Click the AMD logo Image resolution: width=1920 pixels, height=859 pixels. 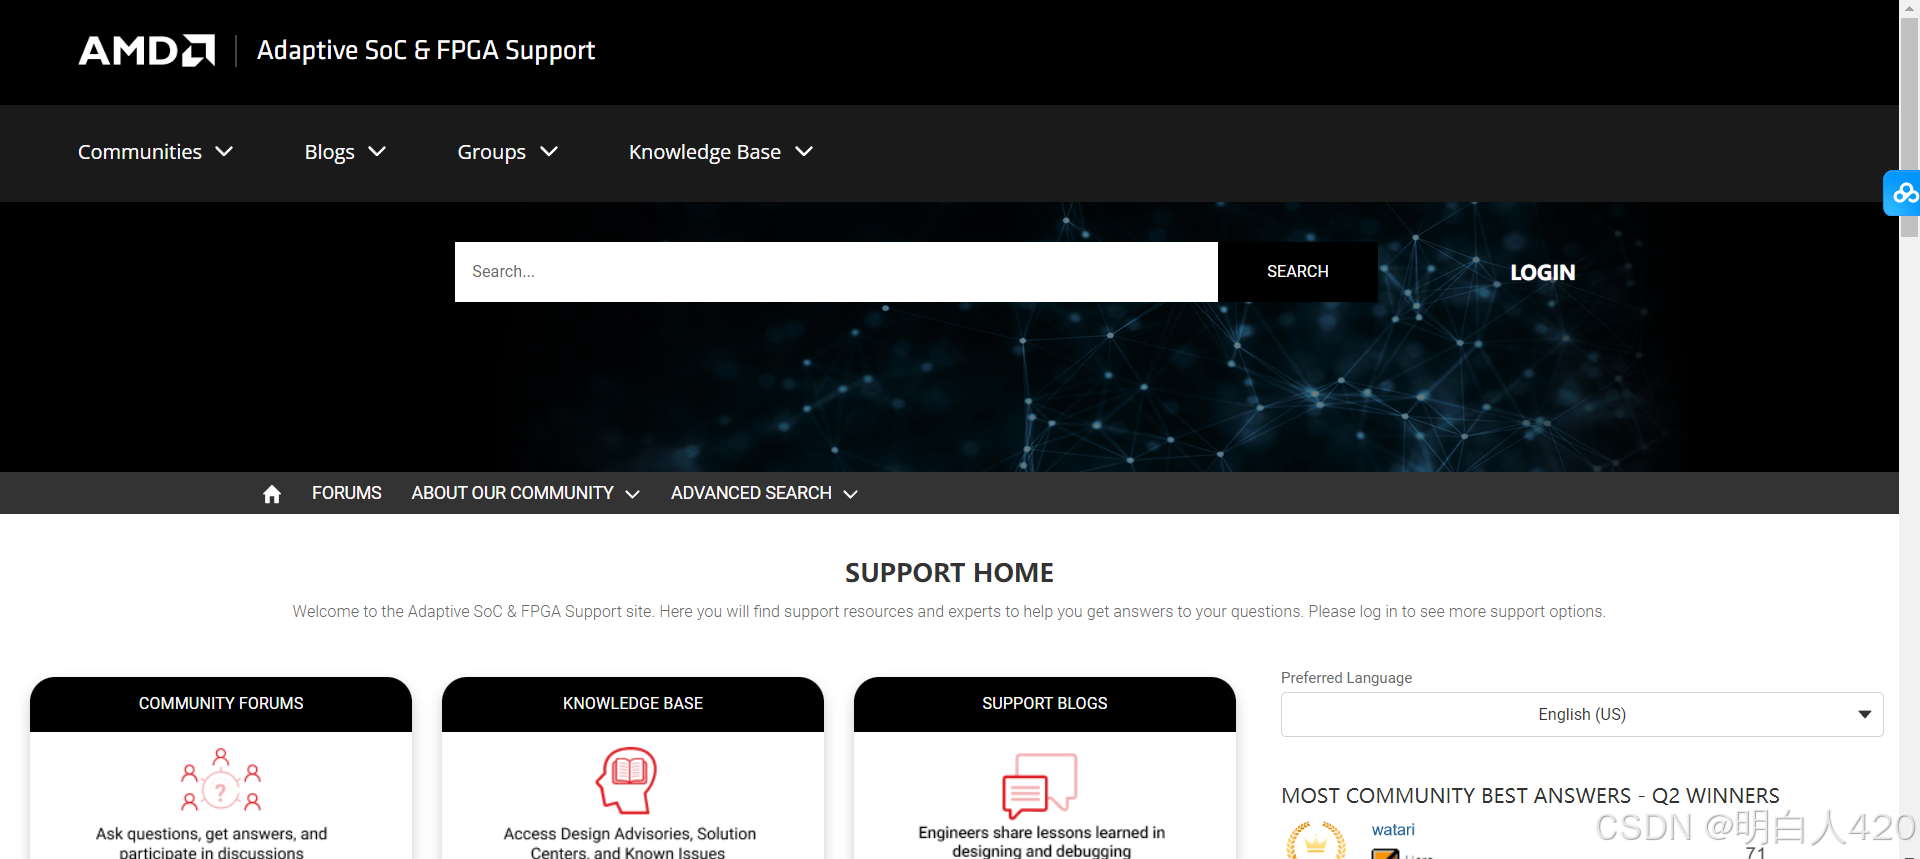pos(147,50)
